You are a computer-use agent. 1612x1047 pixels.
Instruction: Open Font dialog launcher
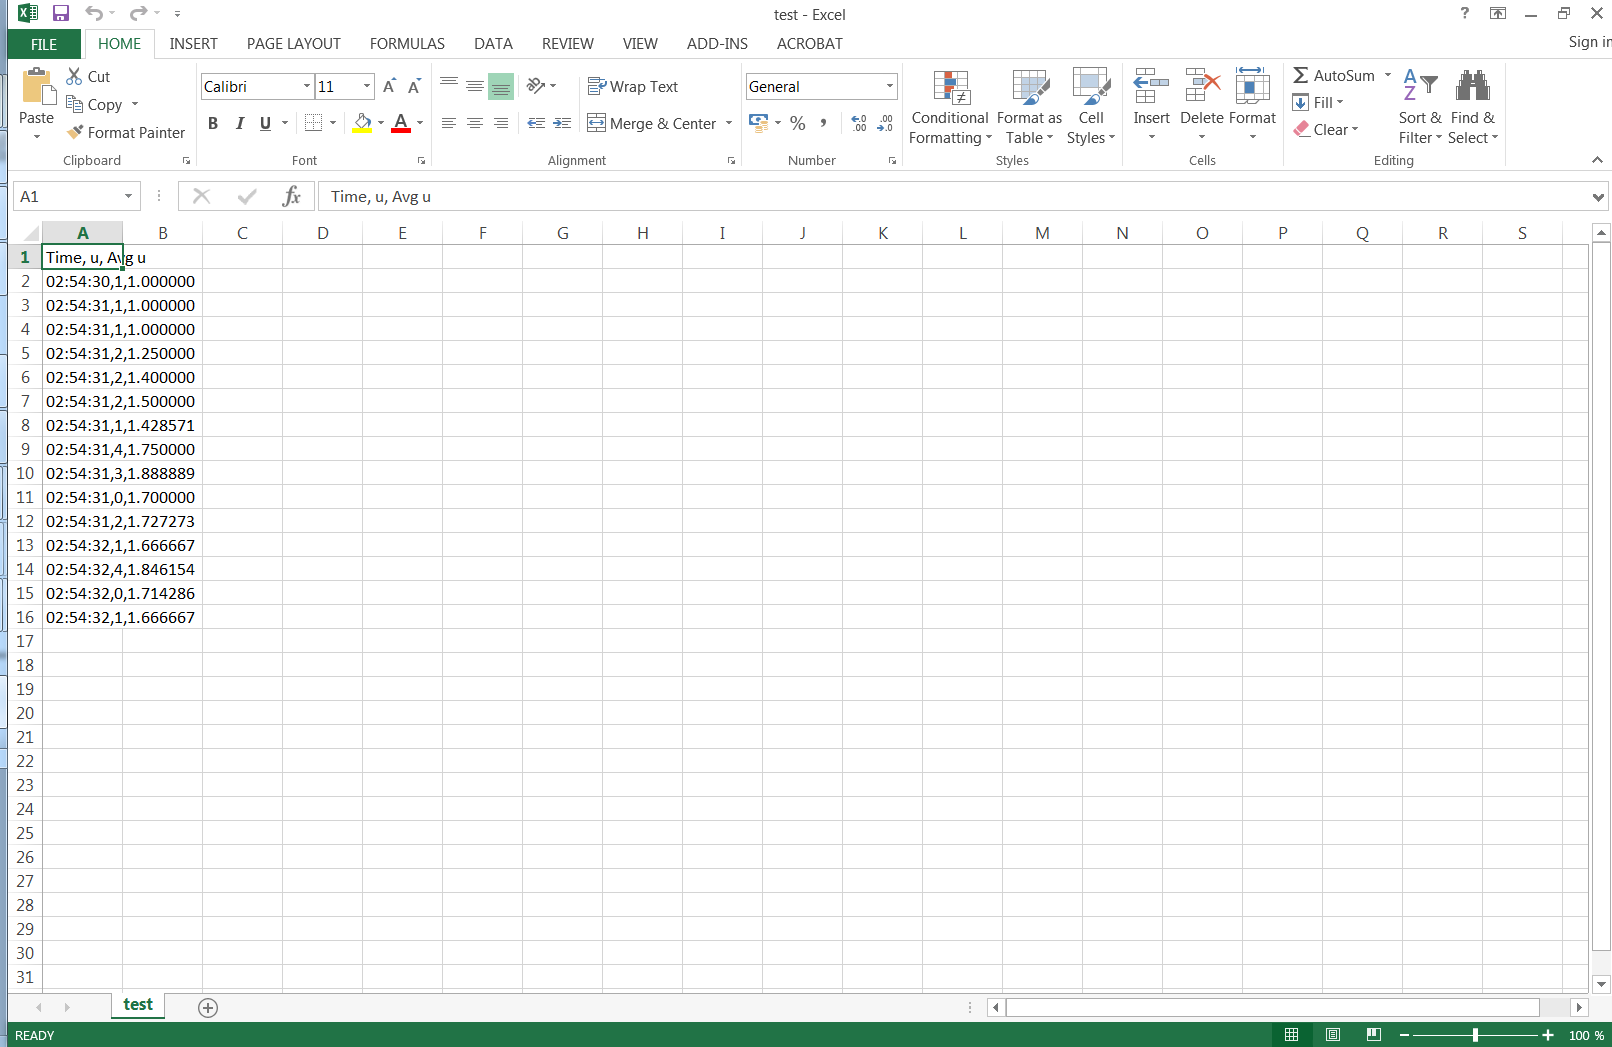click(422, 161)
